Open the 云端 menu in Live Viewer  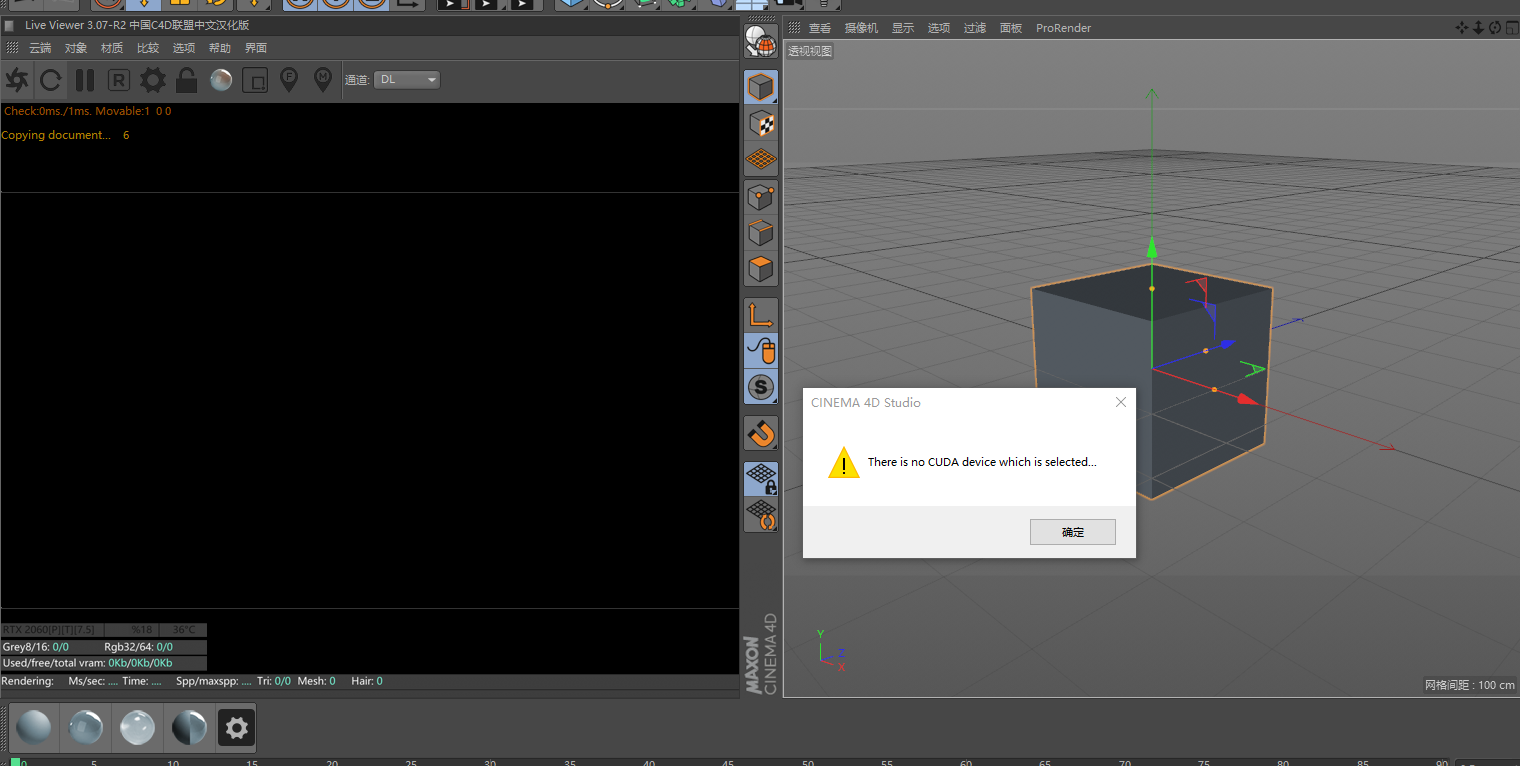point(40,48)
